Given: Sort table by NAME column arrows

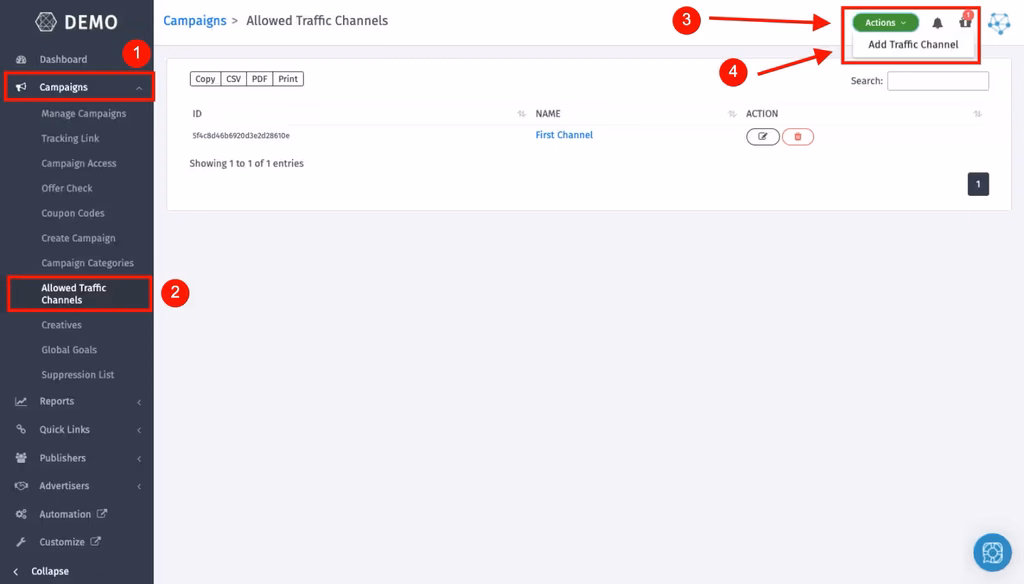Looking at the screenshot, I should point(732,114).
